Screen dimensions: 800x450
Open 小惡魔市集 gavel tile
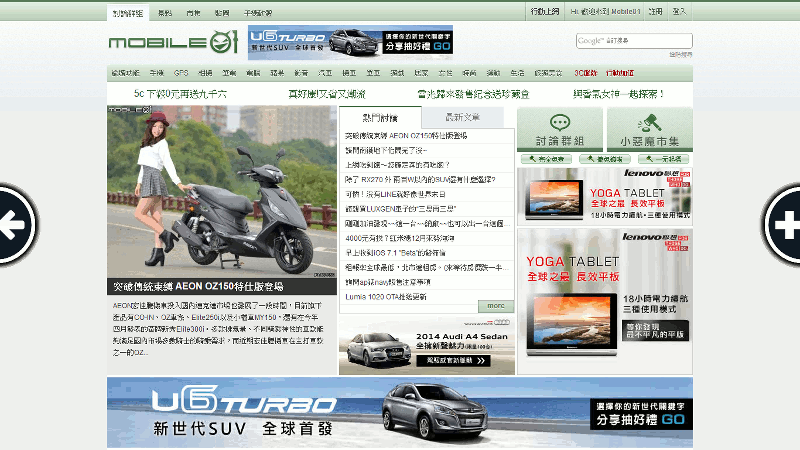pos(649,130)
